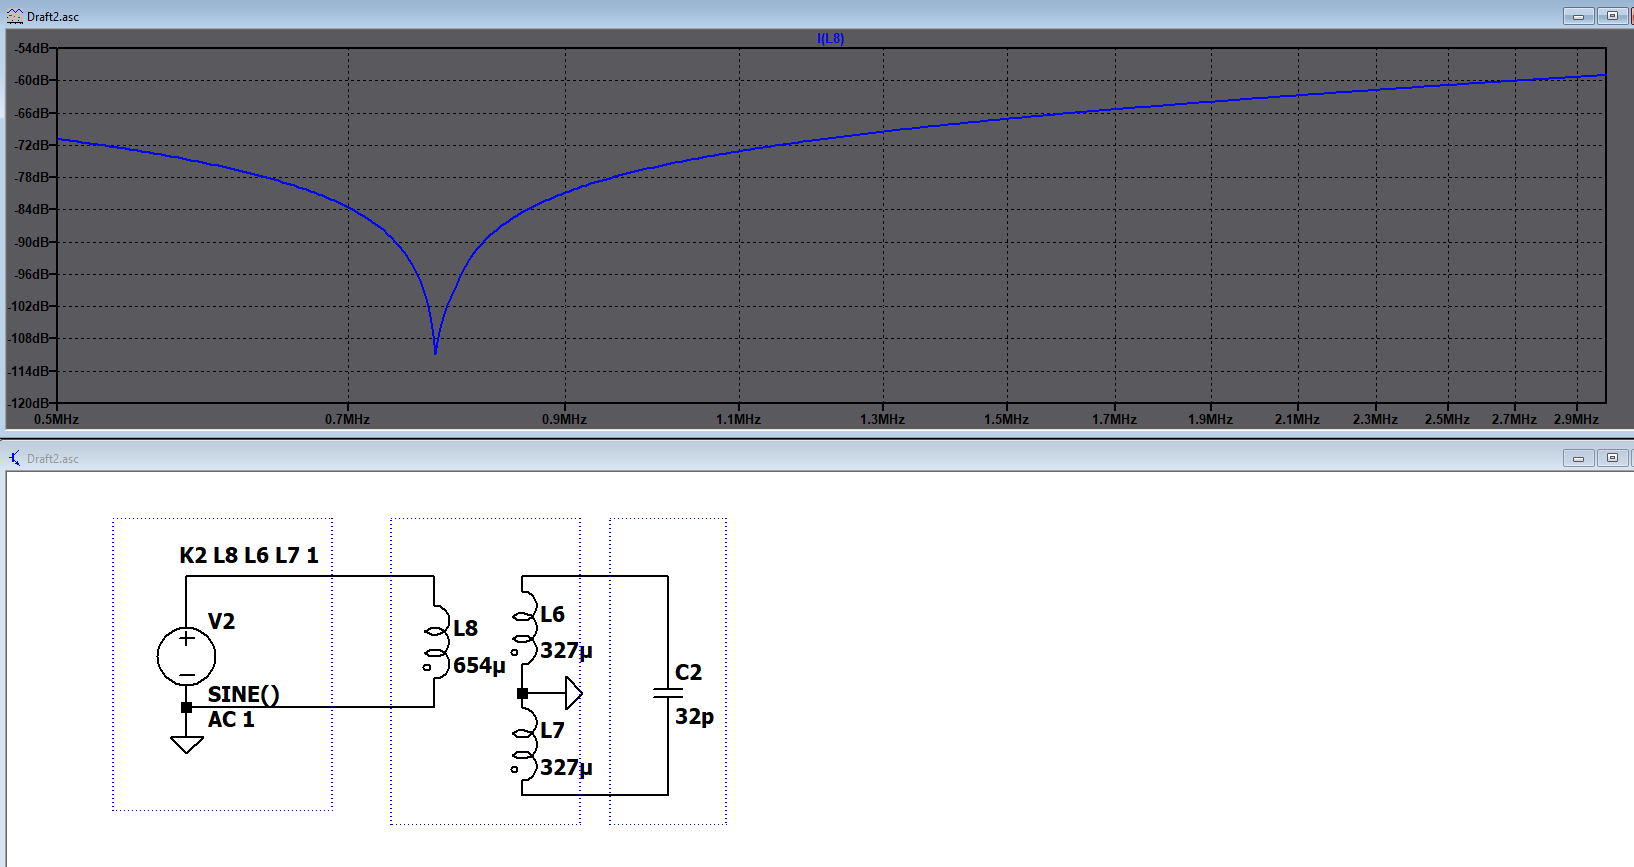Click the -120dB magnitude axis label
1634x867 pixels.
(28, 403)
